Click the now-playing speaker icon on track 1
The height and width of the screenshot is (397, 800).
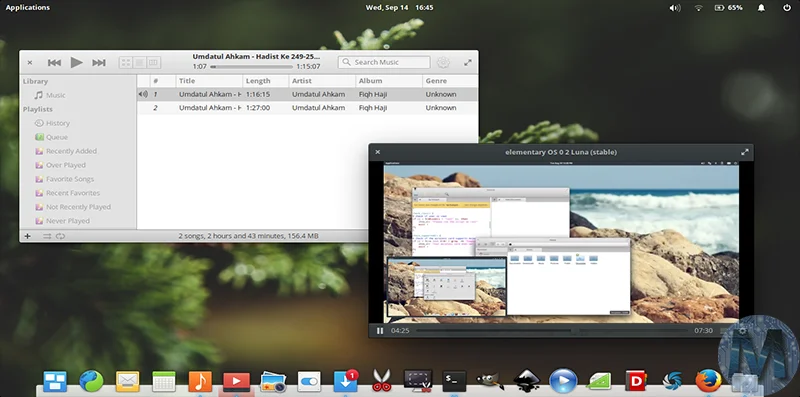tap(143, 94)
